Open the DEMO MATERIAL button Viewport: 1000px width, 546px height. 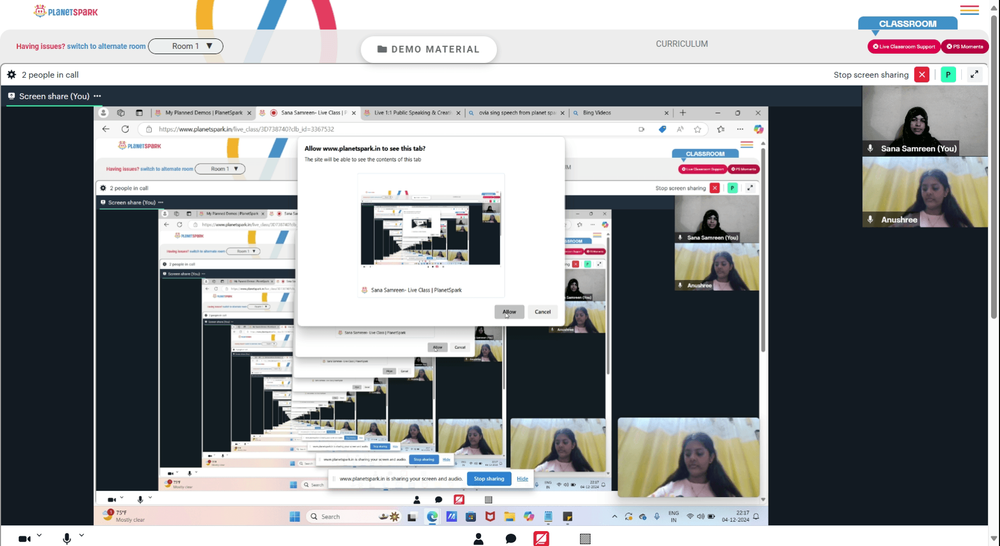[429, 49]
